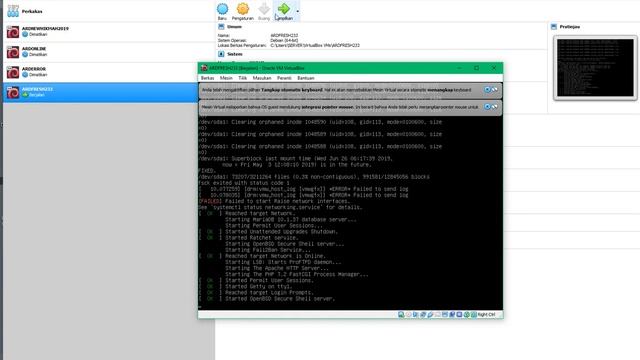Open the Masukan menu in VM window
The width and height of the screenshot is (640, 360).
tap(262, 78)
